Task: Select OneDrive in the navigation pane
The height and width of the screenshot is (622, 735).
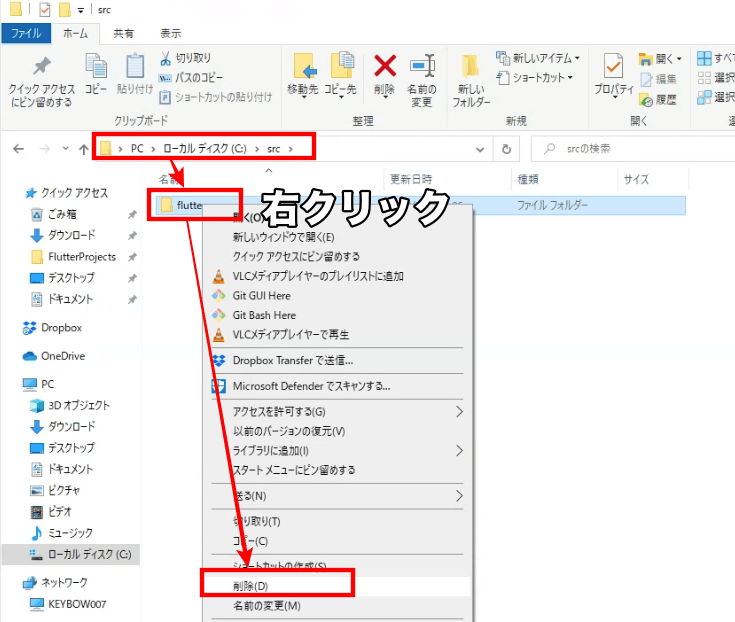Action: [54, 356]
